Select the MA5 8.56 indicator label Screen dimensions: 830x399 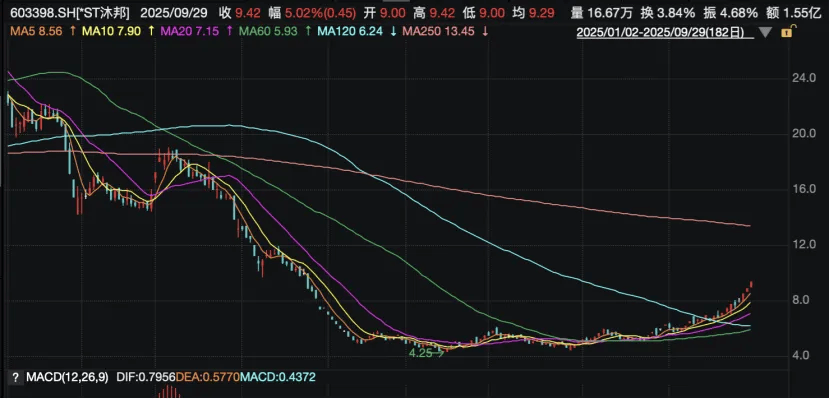pyautogui.click(x=37, y=32)
